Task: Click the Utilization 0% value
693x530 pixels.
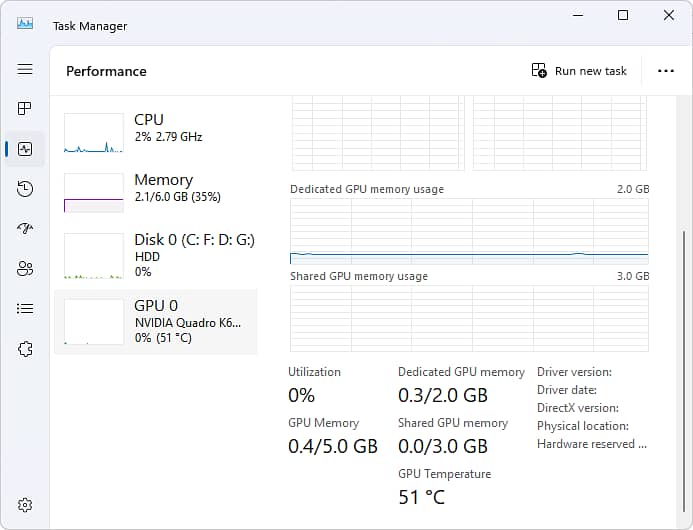Action: point(301,395)
